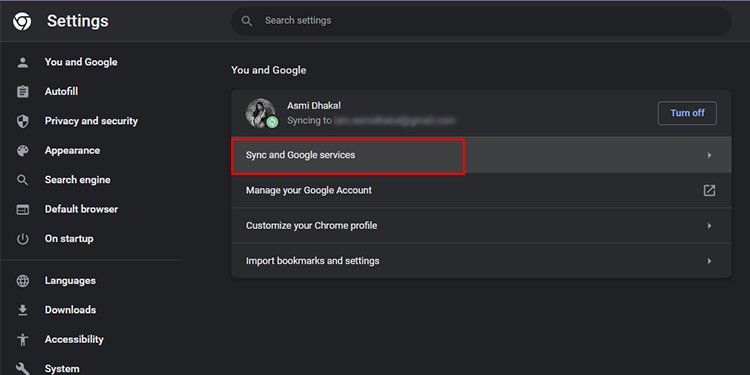Image resolution: width=750 pixels, height=375 pixels.
Task: Go to Privacy and security
Action: 91,121
